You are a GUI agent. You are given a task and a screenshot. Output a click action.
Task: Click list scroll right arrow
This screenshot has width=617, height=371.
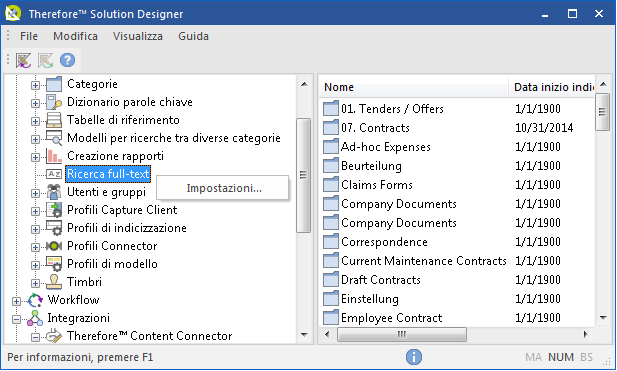point(585,335)
